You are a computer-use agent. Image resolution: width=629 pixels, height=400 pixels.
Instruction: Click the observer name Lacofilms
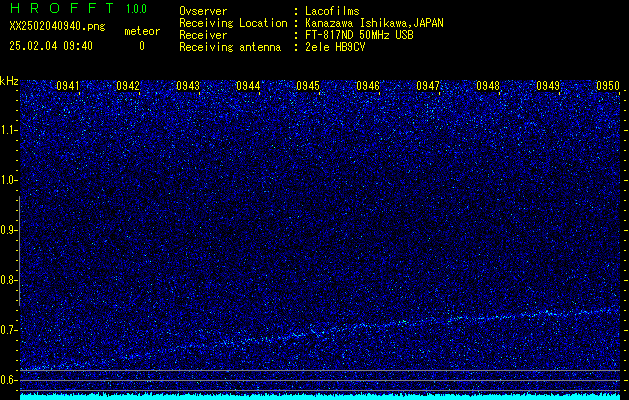[332, 11]
